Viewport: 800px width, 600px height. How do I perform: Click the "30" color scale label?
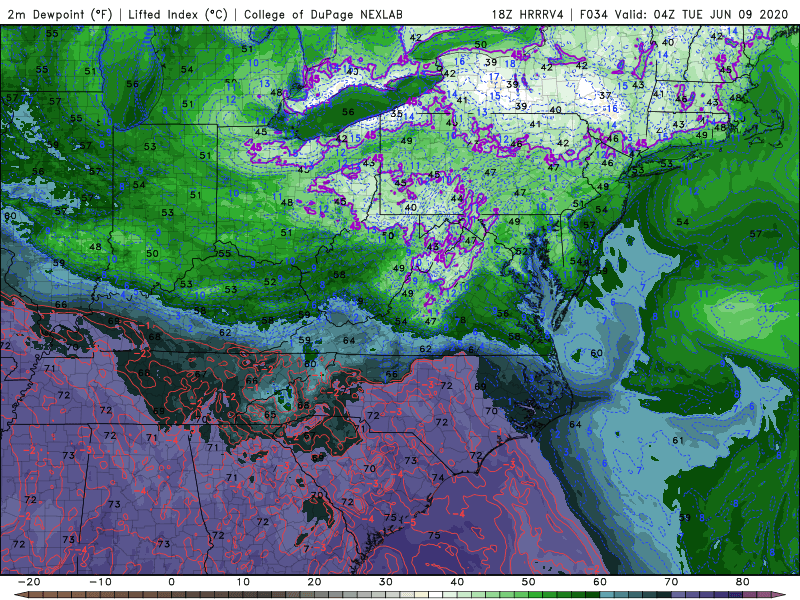click(386, 582)
